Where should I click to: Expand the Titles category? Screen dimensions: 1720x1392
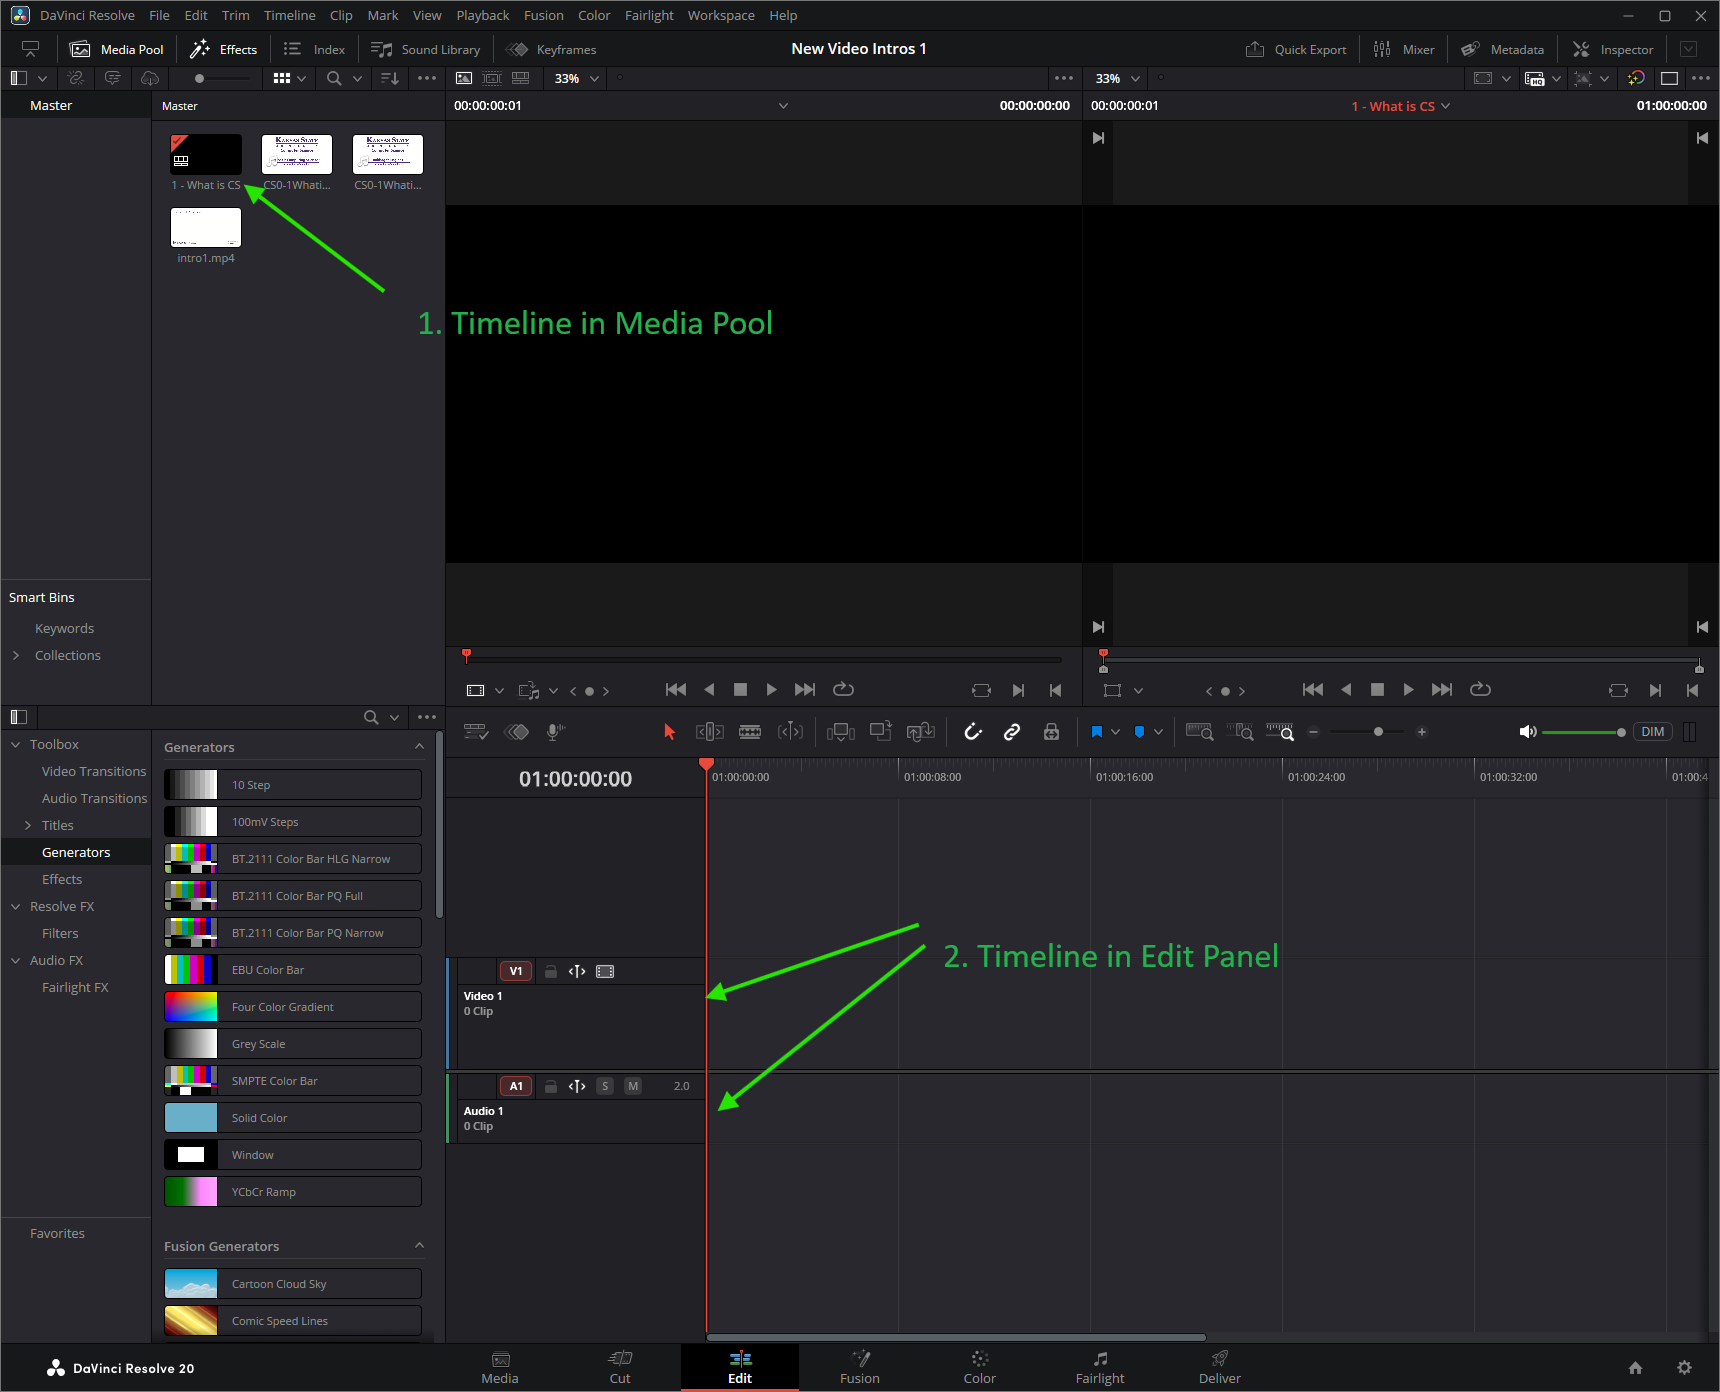coord(28,825)
